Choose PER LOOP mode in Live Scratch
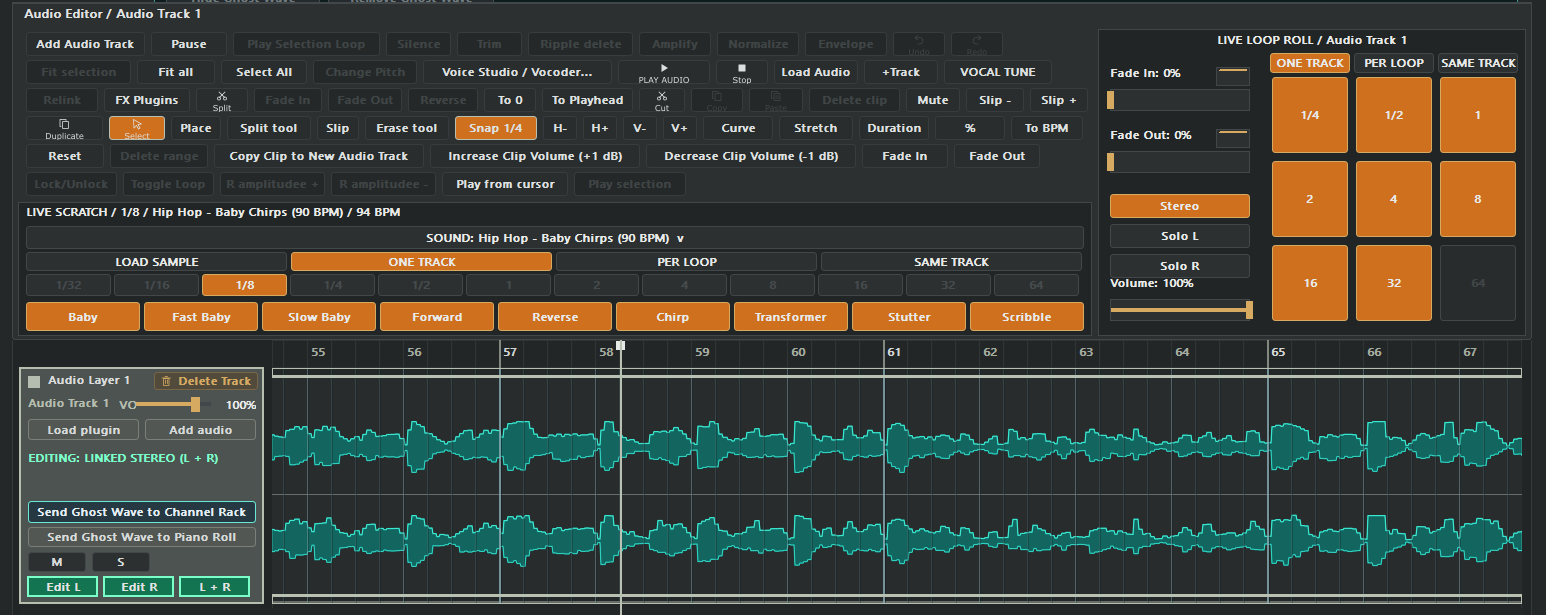The width and height of the screenshot is (1546, 615). [x=686, y=262]
